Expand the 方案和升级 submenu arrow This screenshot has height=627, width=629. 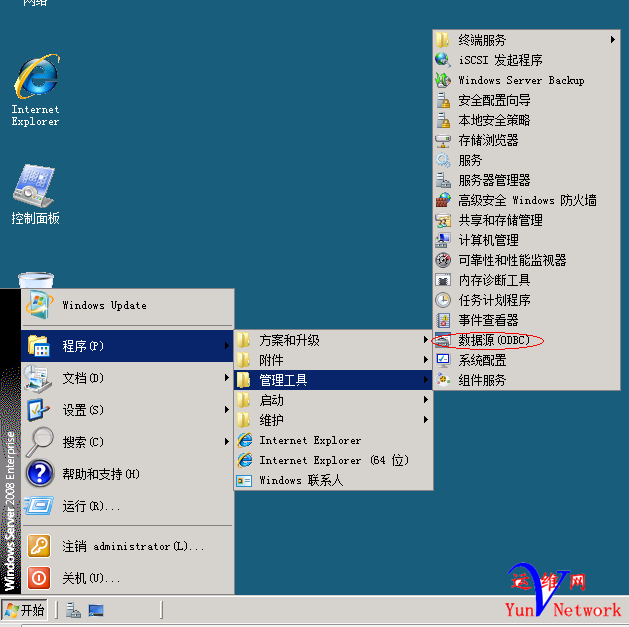tap(425, 339)
